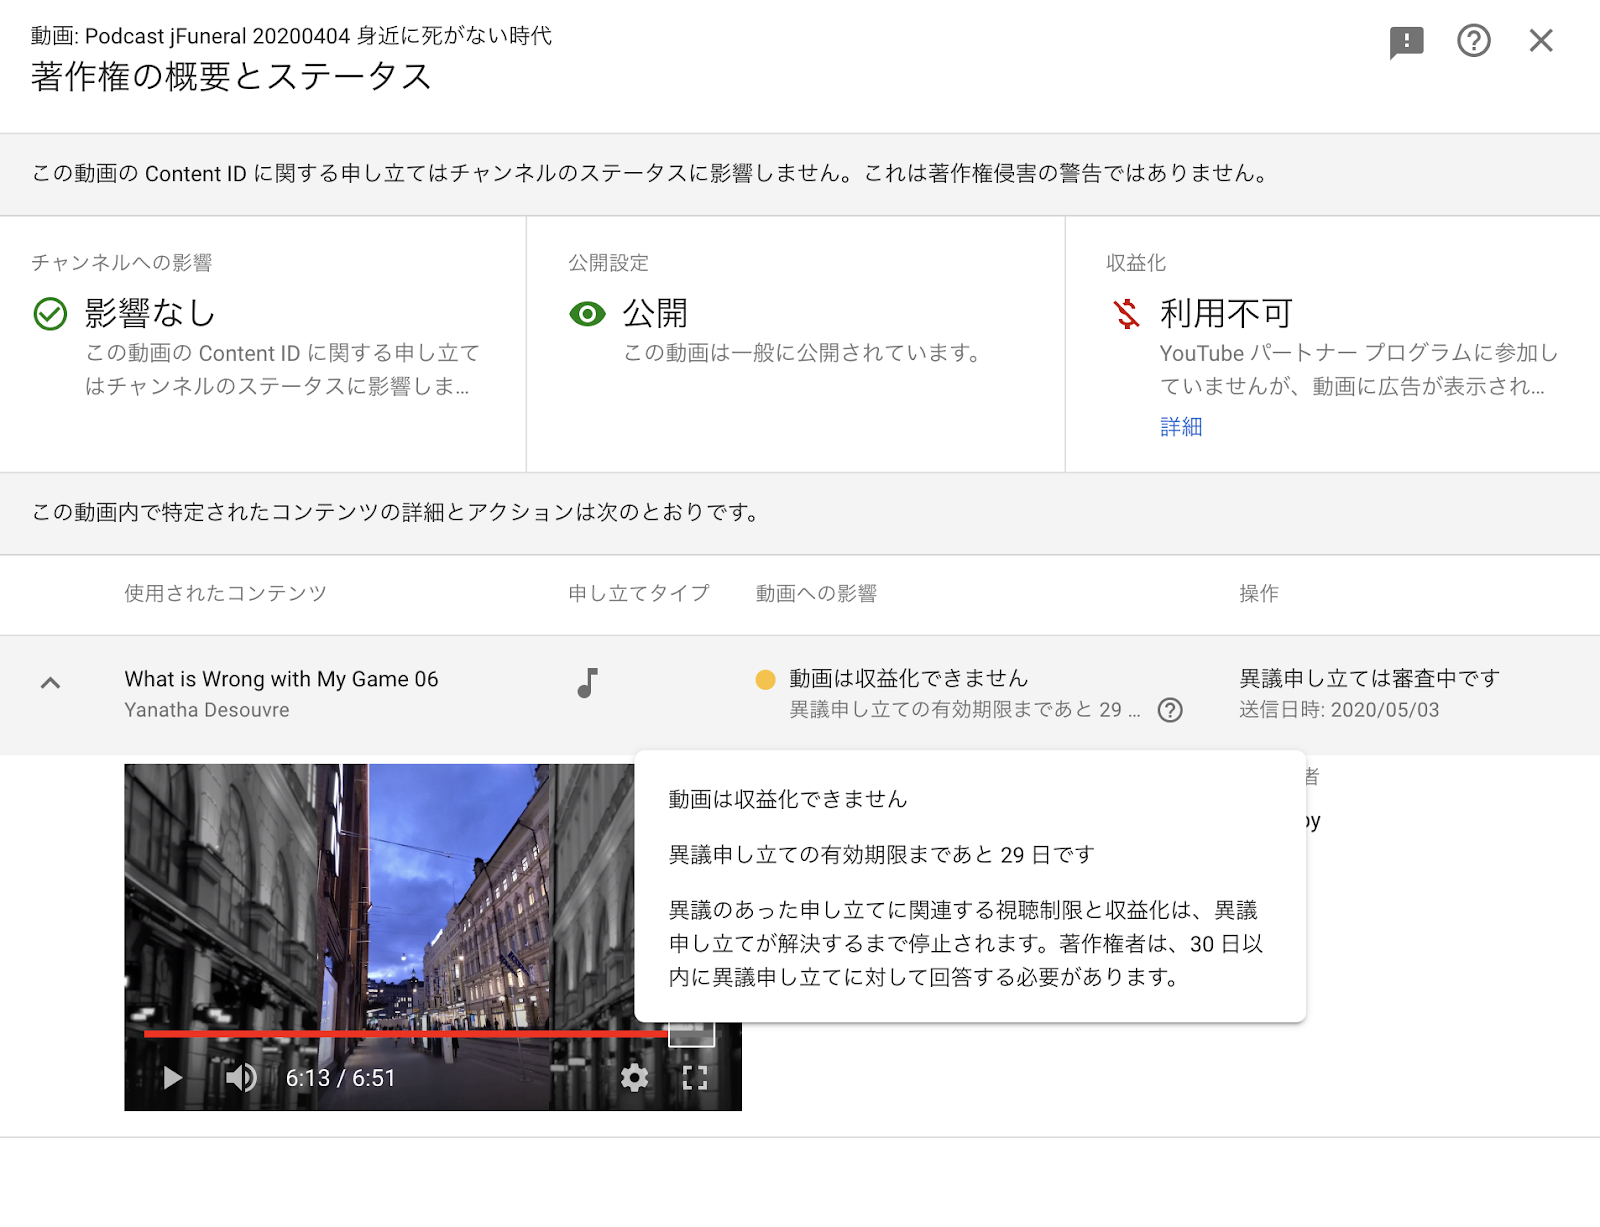Open the 詳細 link under 利用不可
Viewport: 1600px width, 1227px height.
coord(1180,427)
